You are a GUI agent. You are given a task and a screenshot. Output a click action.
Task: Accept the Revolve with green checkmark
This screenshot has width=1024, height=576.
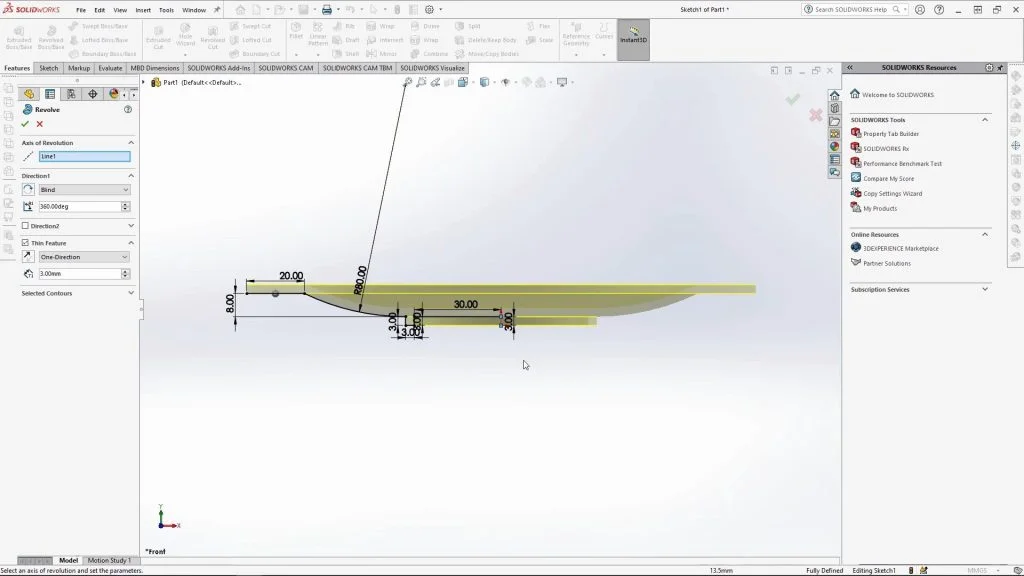tap(25, 124)
